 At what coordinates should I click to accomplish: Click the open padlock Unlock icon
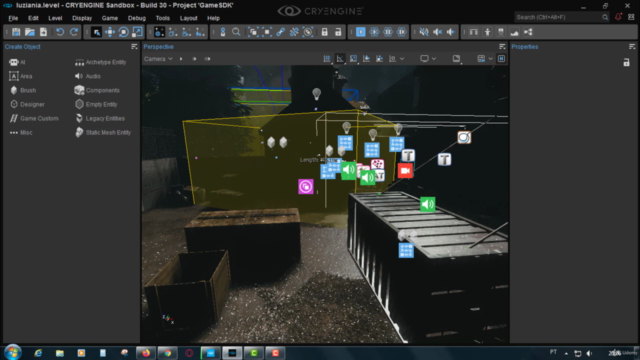pyautogui.click(x=338, y=32)
